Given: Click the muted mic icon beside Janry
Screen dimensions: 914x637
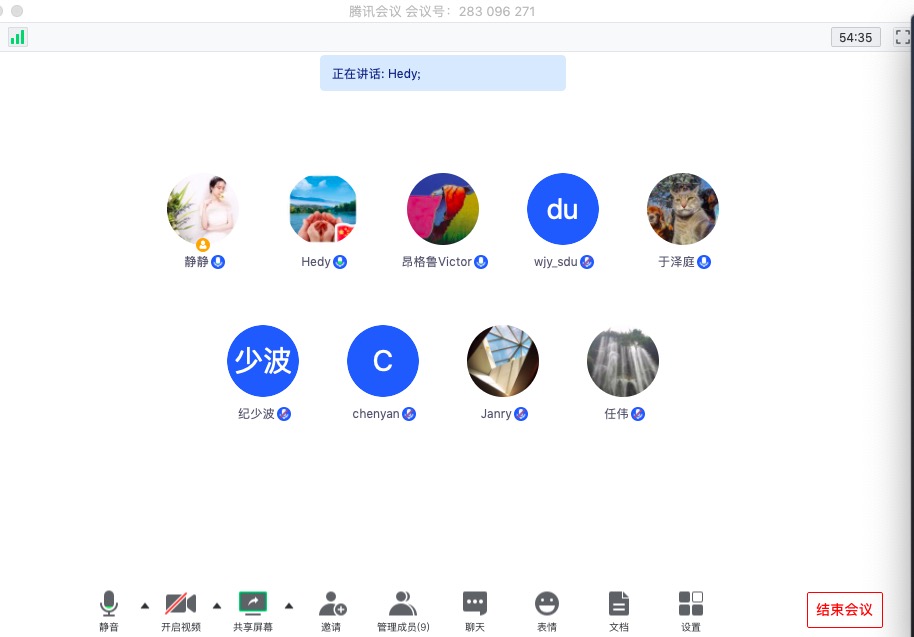Looking at the screenshot, I should click(521, 414).
